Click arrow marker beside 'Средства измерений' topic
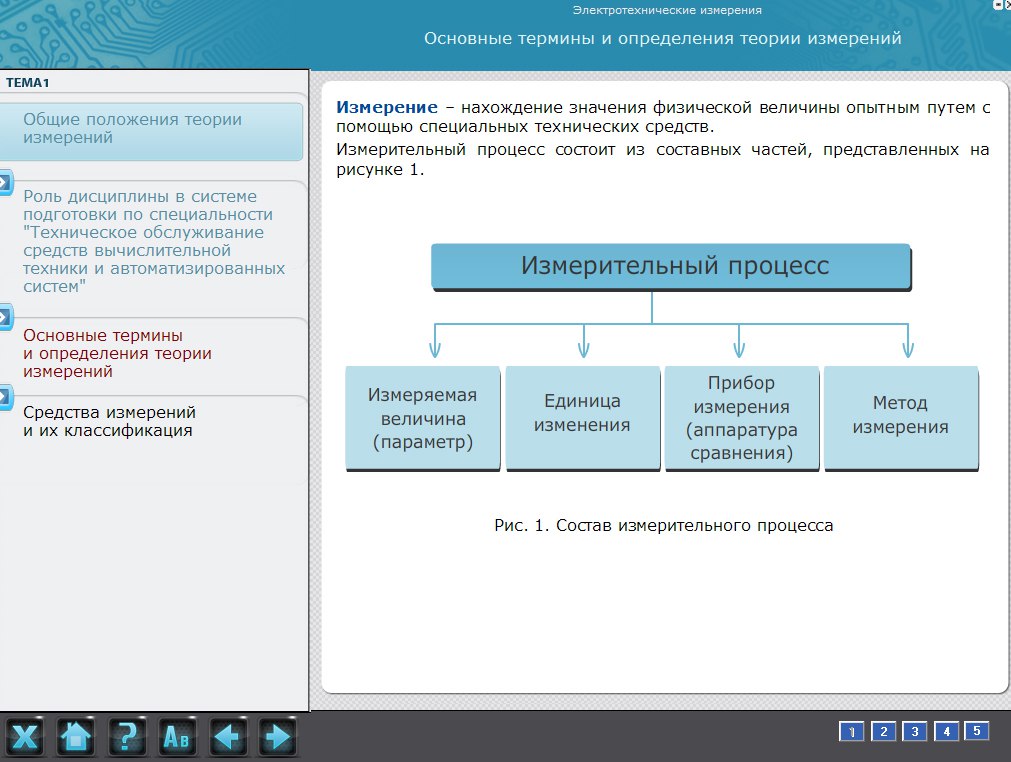 [x=5, y=397]
